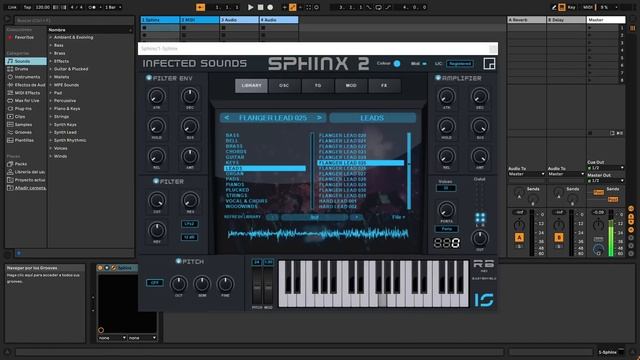Select the Drums category icon

pyautogui.click(x=10, y=69)
